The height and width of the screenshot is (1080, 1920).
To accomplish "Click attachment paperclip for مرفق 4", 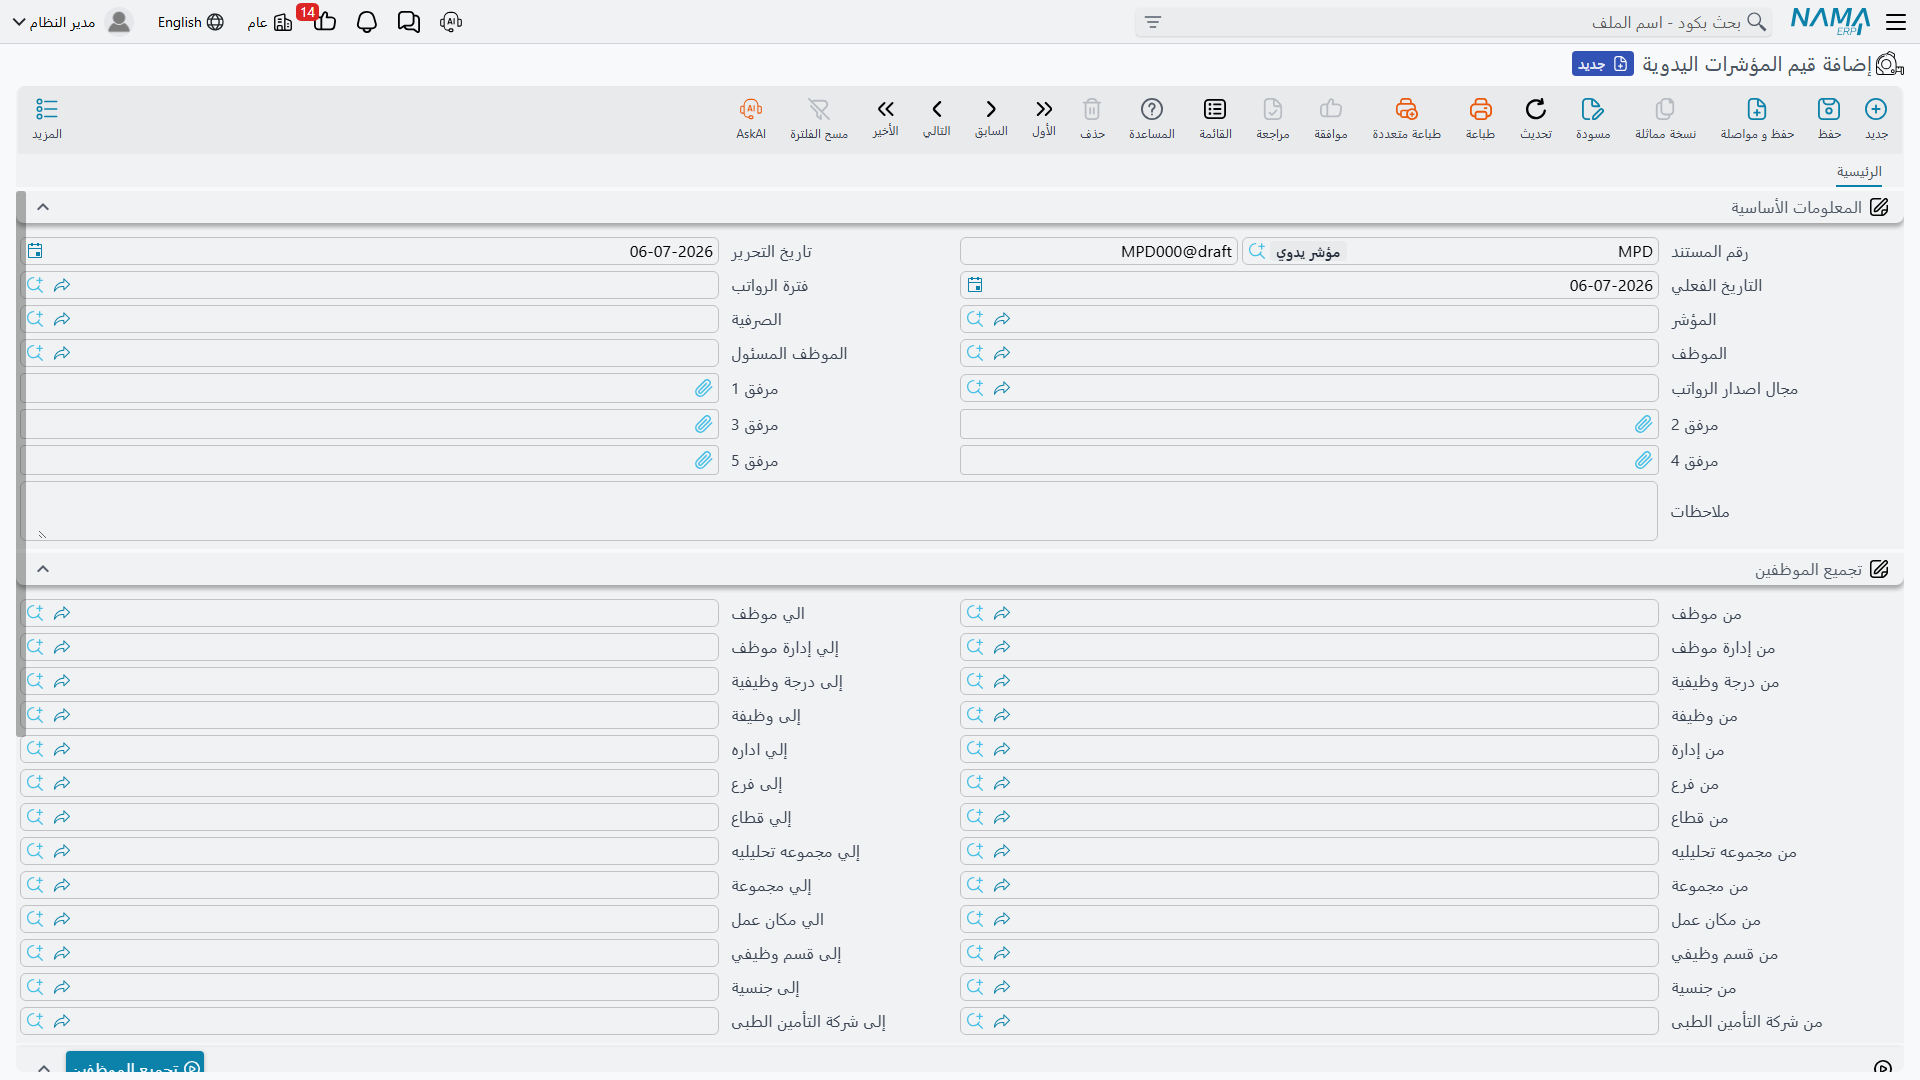I will tap(1644, 460).
